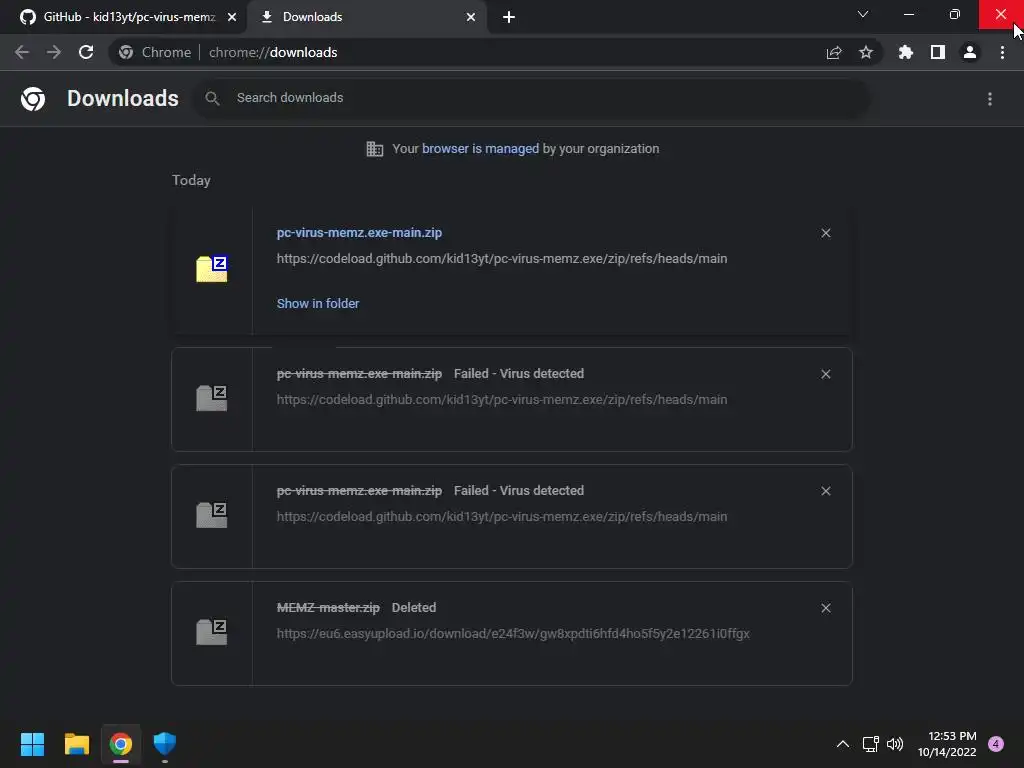1024x768 pixels.
Task: Click the MEMZ-master.zip gray file icon
Action: tap(212, 632)
